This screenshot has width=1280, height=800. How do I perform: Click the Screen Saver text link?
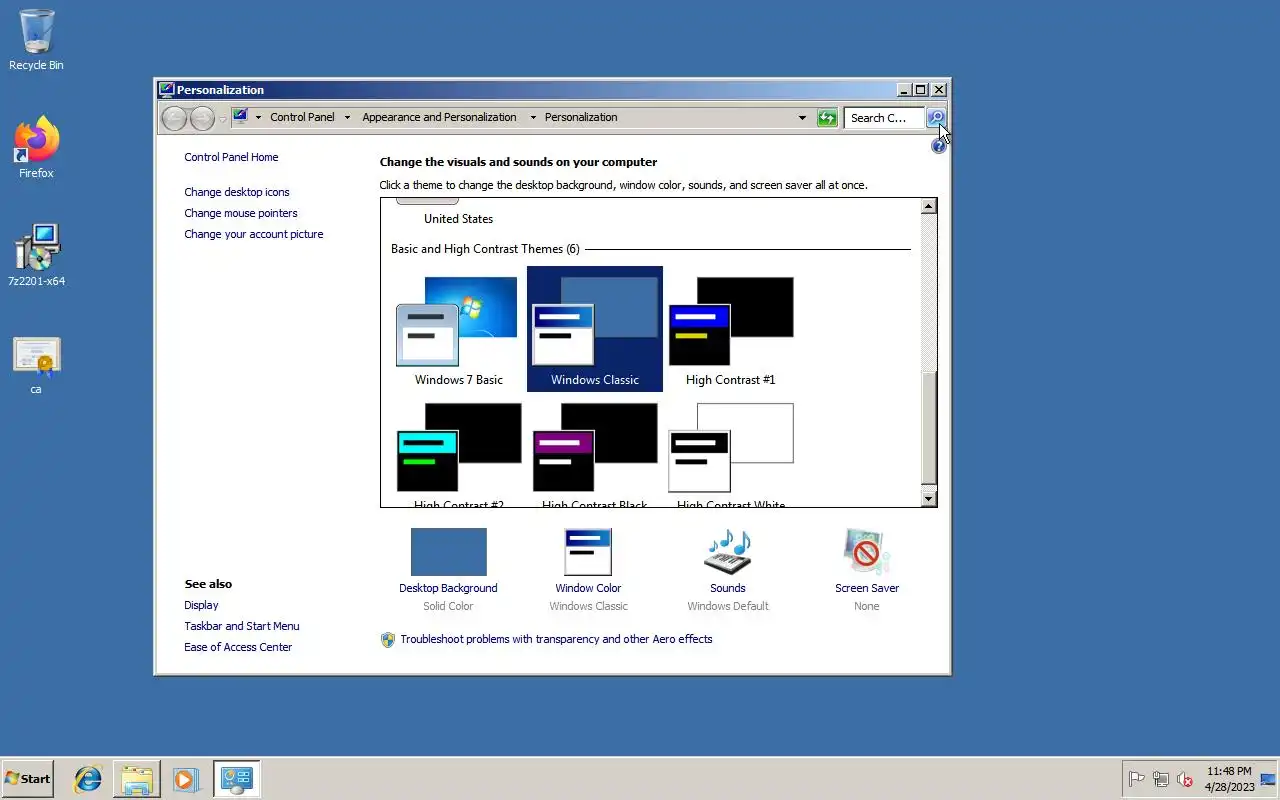pos(867,588)
